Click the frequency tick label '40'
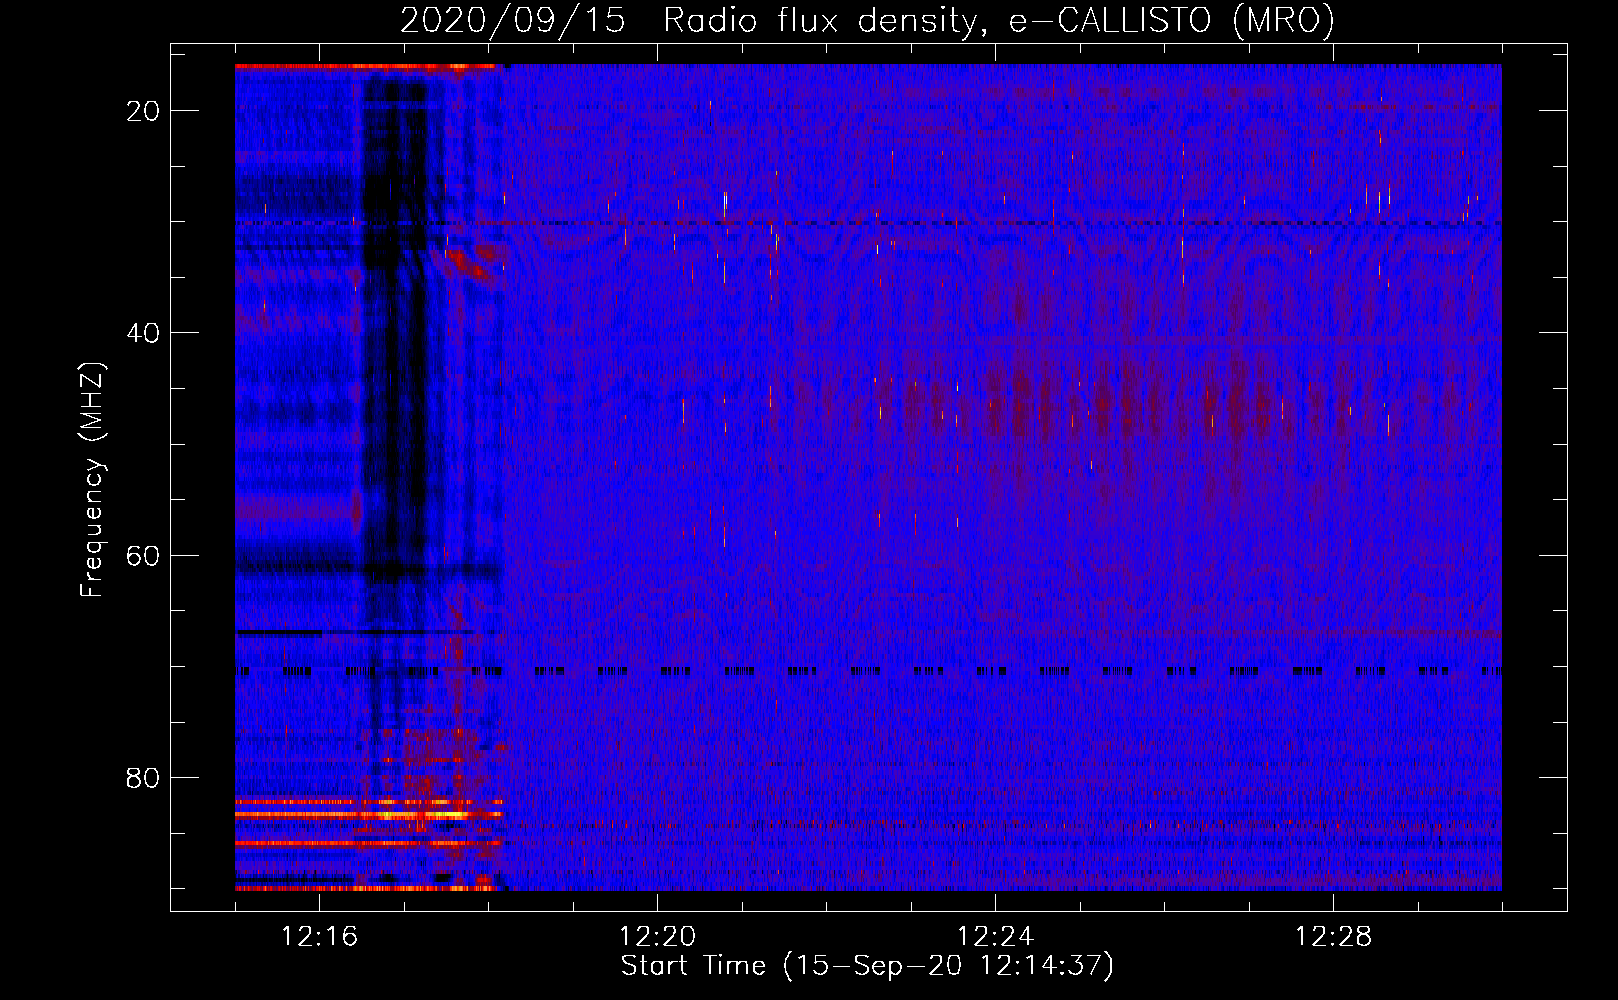Viewport: 1618px width, 1000px height. [143, 333]
